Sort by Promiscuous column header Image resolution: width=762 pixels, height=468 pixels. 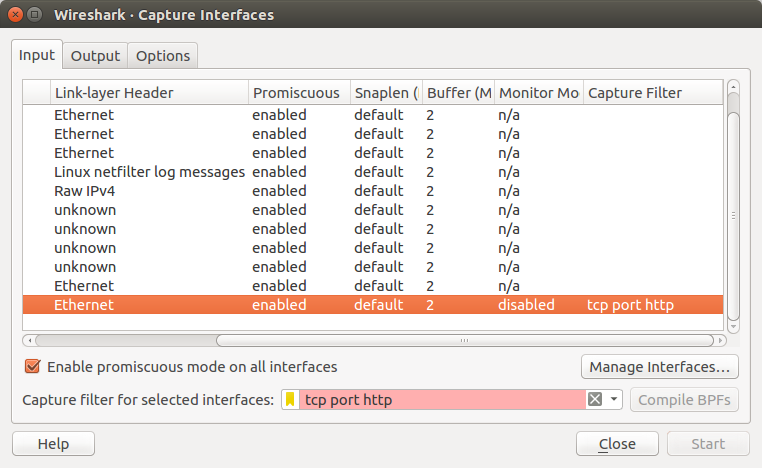pos(299,93)
